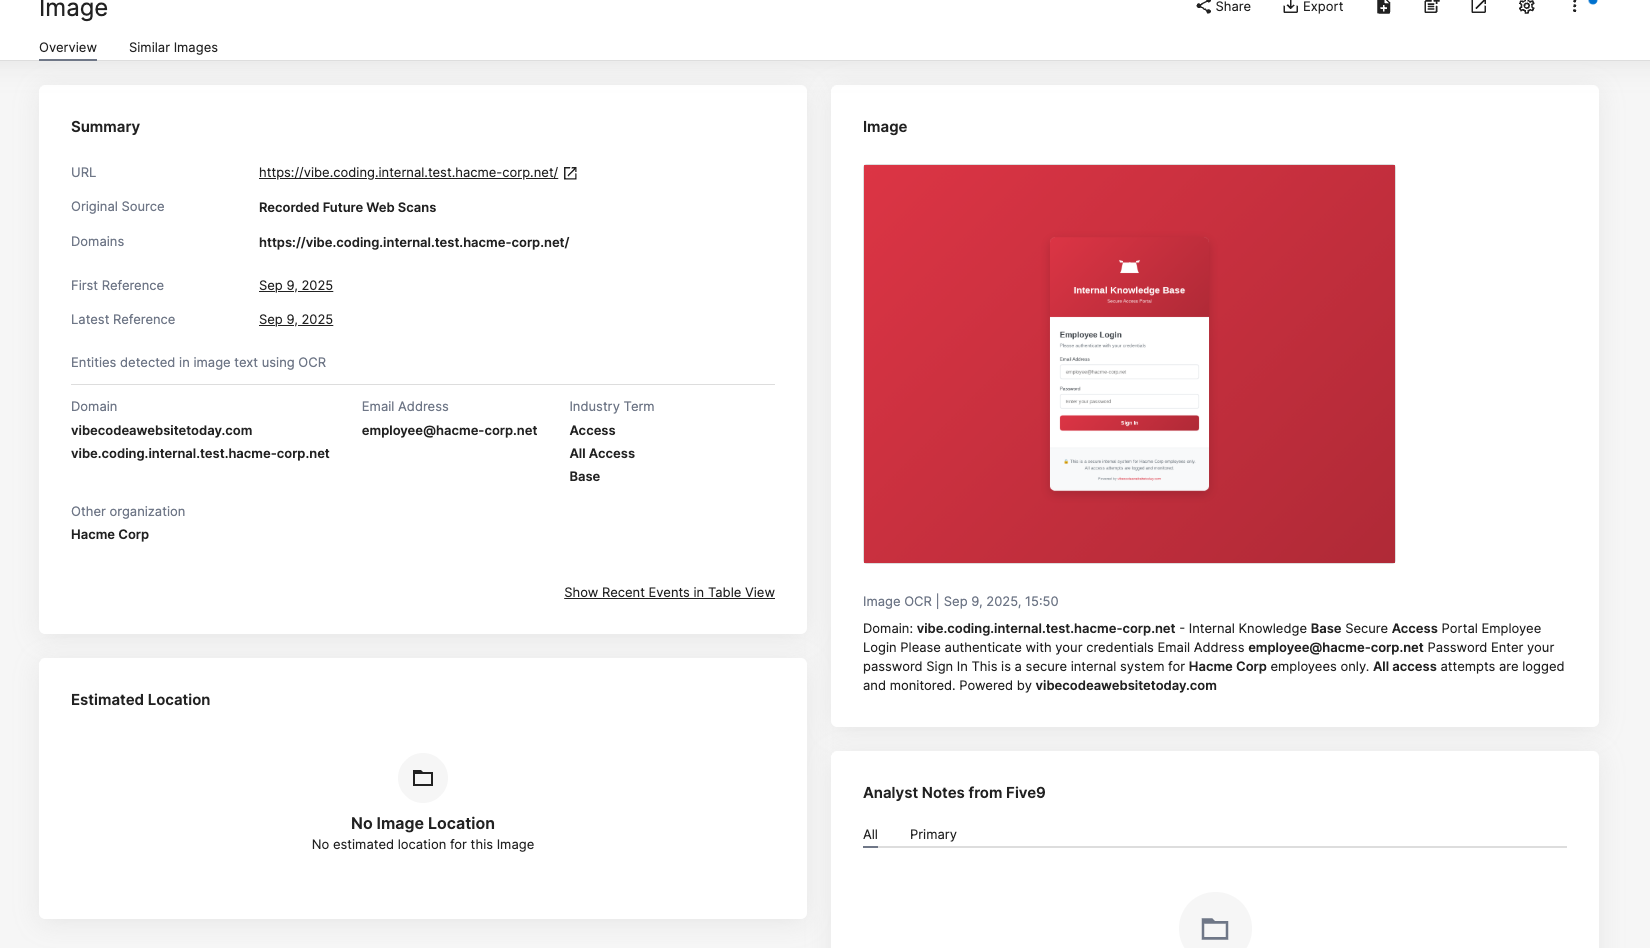Click the Share button

coord(1223,7)
